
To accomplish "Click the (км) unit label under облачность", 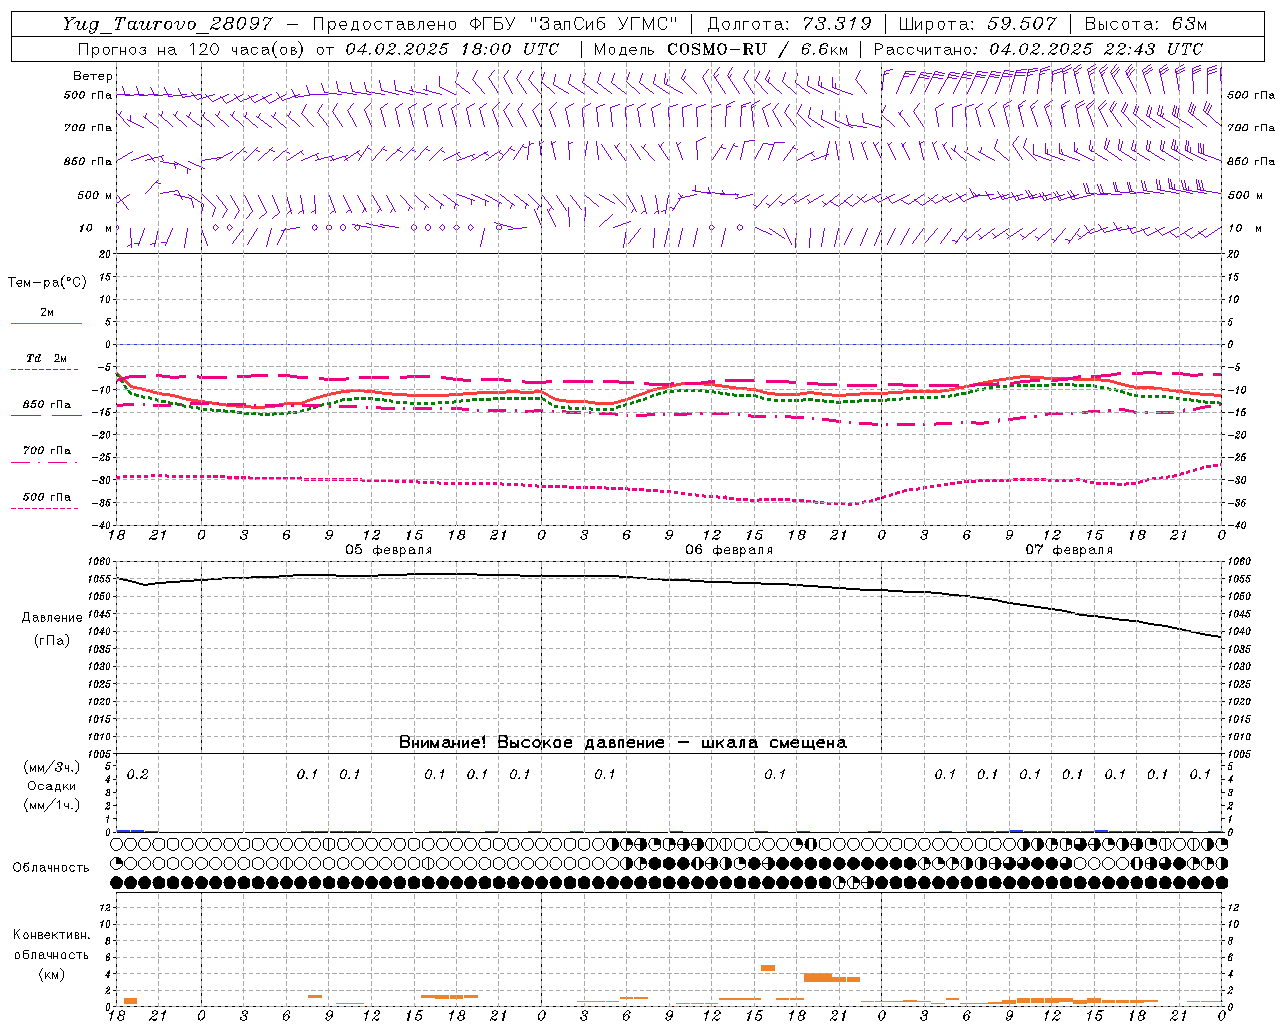I will tap(52, 974).
